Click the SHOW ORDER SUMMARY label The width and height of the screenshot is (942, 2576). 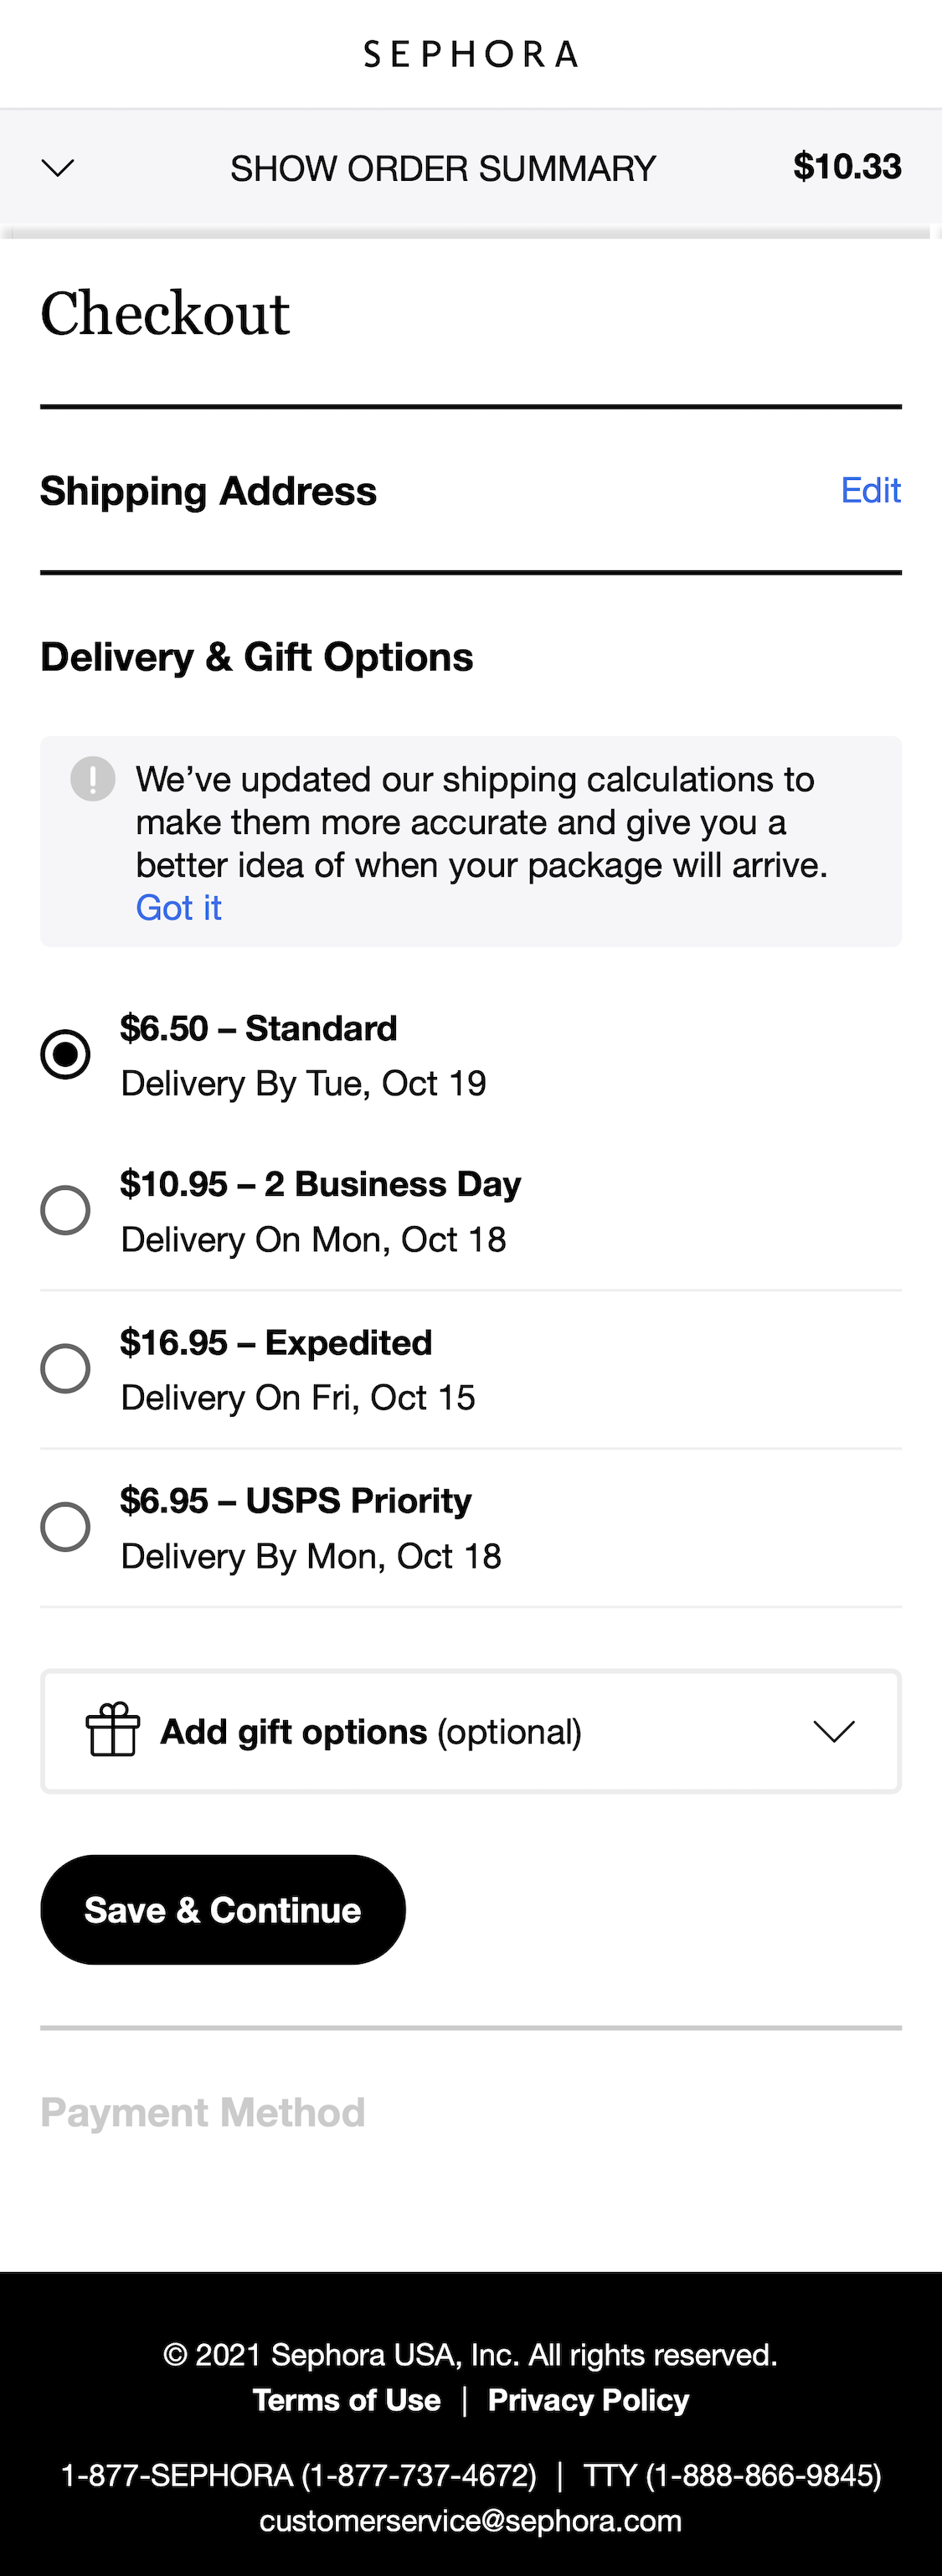(443, 169)
